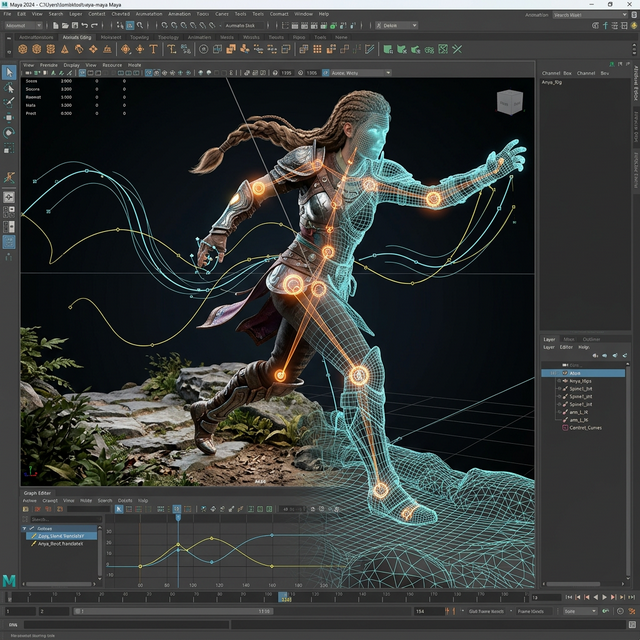Jump to the end of playback range
This screenshot has width=640, height=640.
tap(631, 597)
